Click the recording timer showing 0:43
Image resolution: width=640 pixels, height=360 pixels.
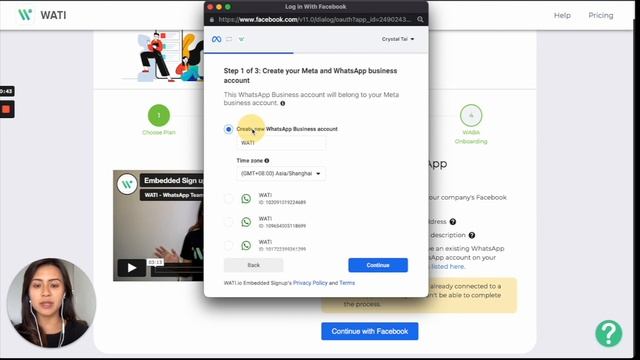click(x=6, y=91)
